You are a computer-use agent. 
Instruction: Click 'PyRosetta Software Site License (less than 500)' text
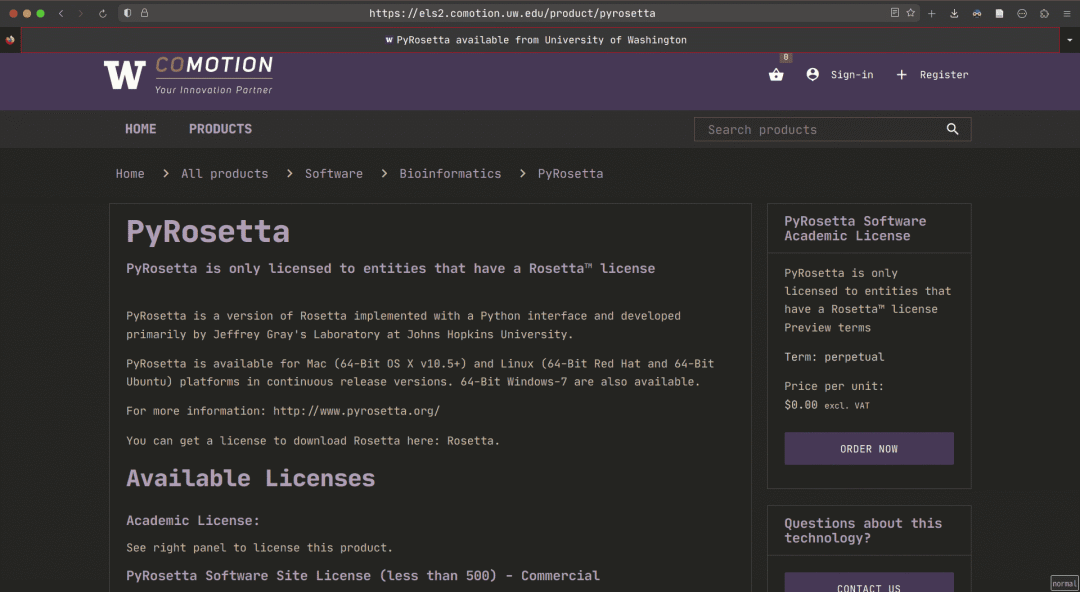pos(311,575)
